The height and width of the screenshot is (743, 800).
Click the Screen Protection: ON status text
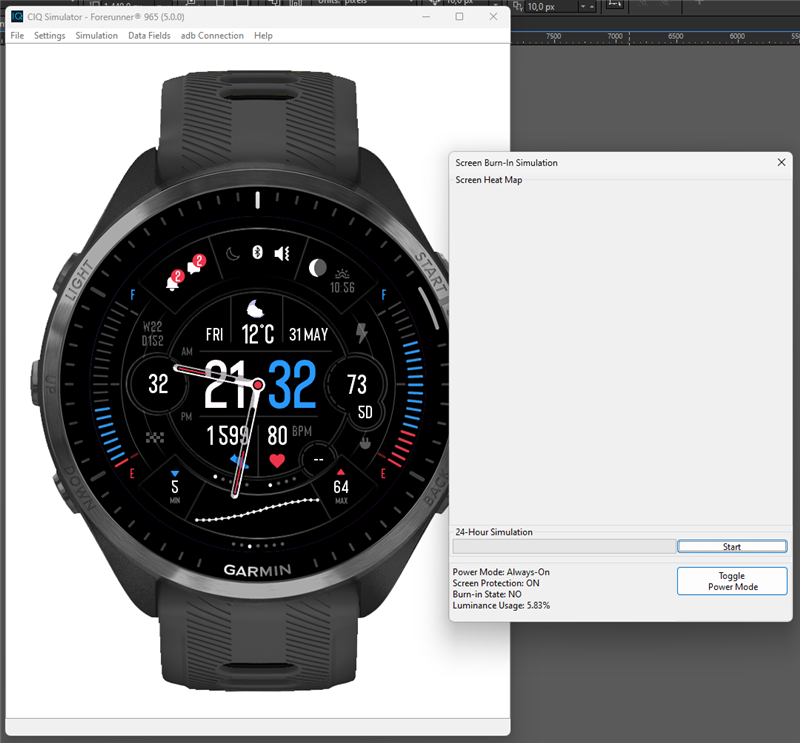496,583
